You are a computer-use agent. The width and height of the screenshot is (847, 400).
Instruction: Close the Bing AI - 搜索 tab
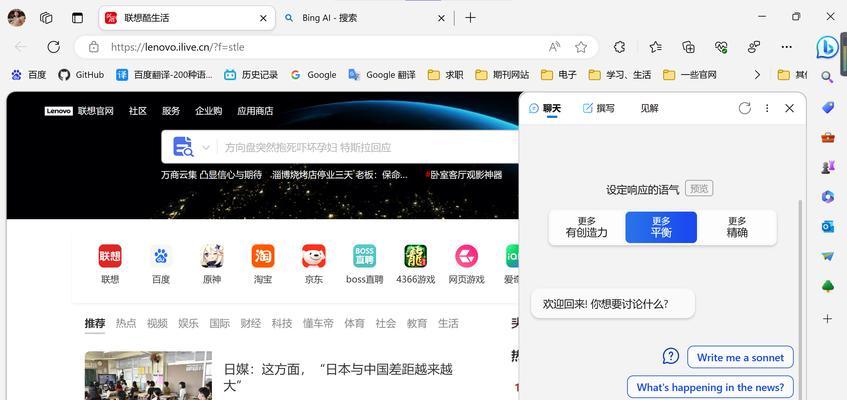tap(441, 18)
